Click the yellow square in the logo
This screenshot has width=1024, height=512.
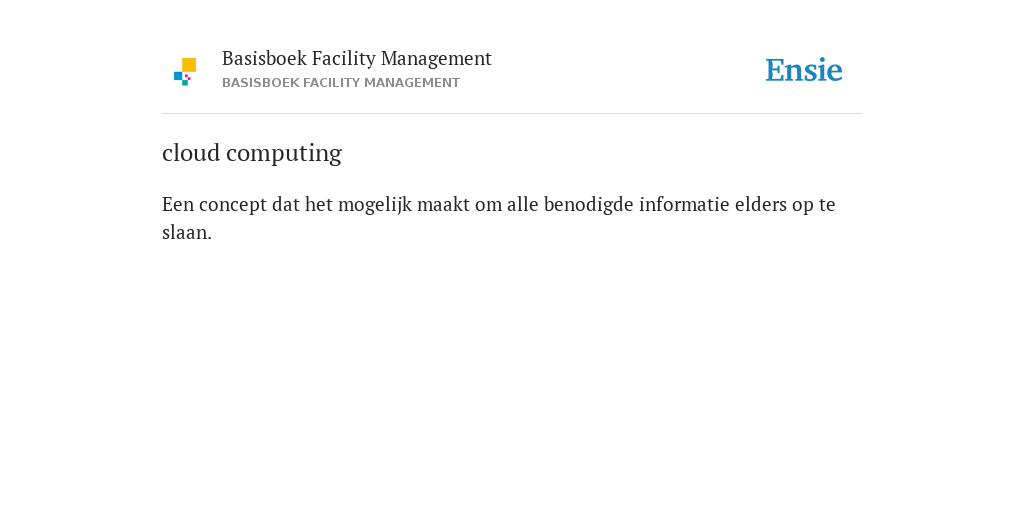(189, 65)
